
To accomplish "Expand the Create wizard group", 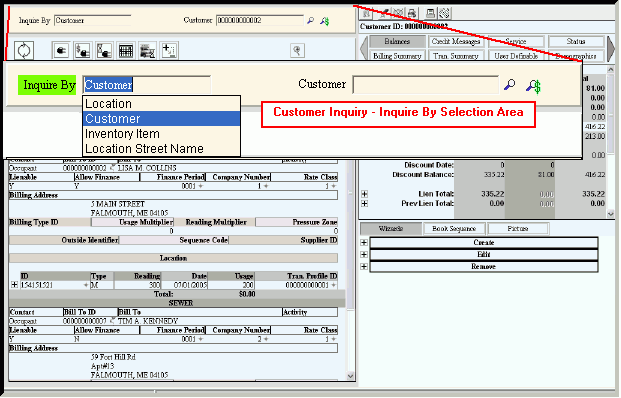I will pos(364,243).
